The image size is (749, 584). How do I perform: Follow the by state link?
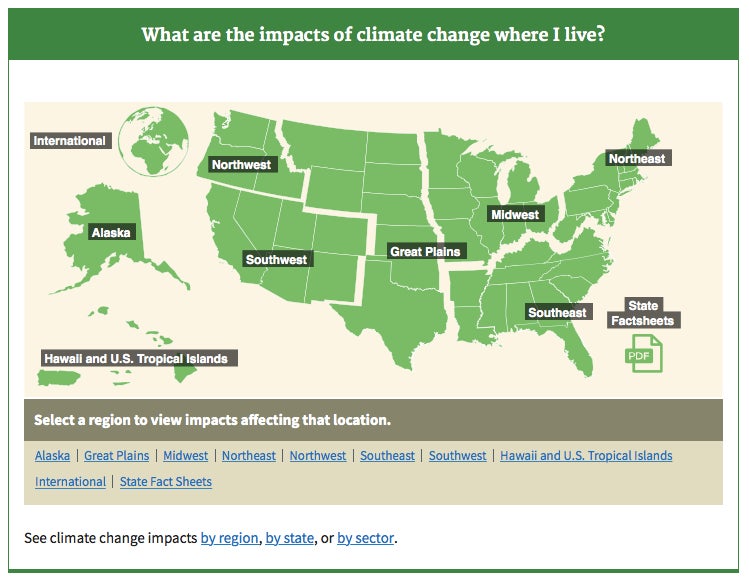(289, 538)
